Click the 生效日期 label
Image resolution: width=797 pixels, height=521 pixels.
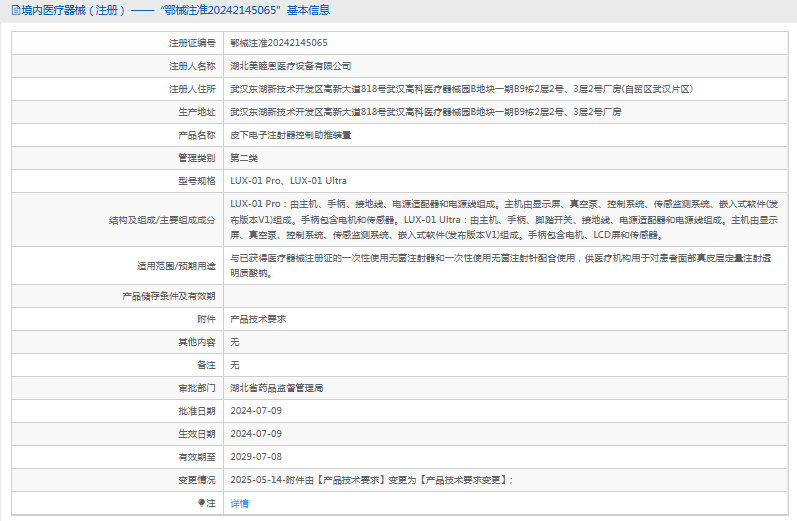click(197, 434)
